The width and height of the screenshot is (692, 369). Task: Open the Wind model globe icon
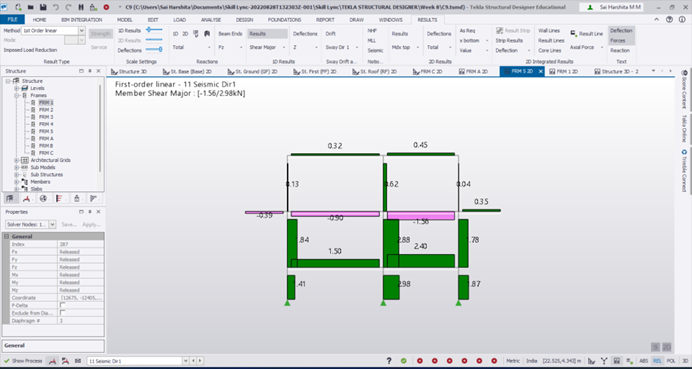43,199
